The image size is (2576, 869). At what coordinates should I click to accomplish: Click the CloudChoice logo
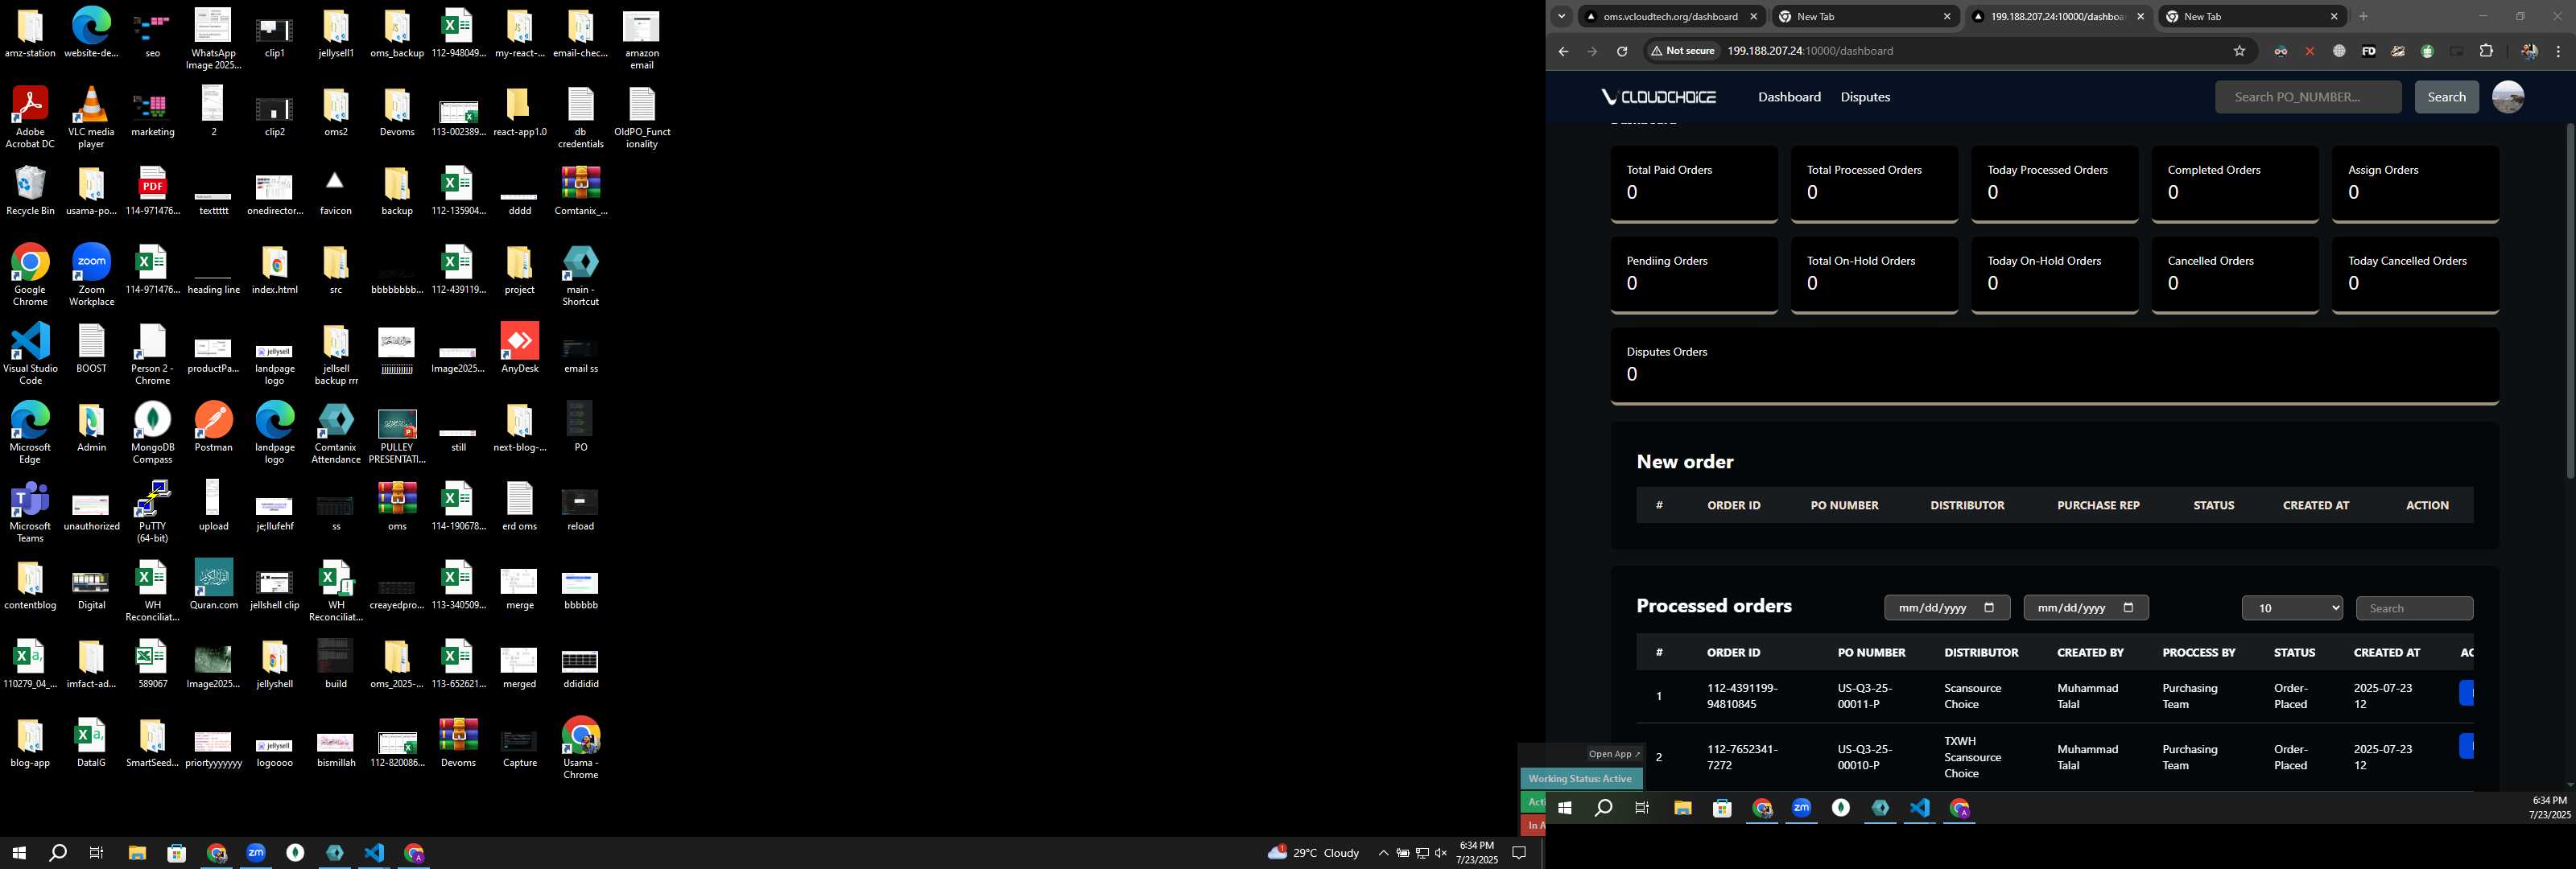1658,97
